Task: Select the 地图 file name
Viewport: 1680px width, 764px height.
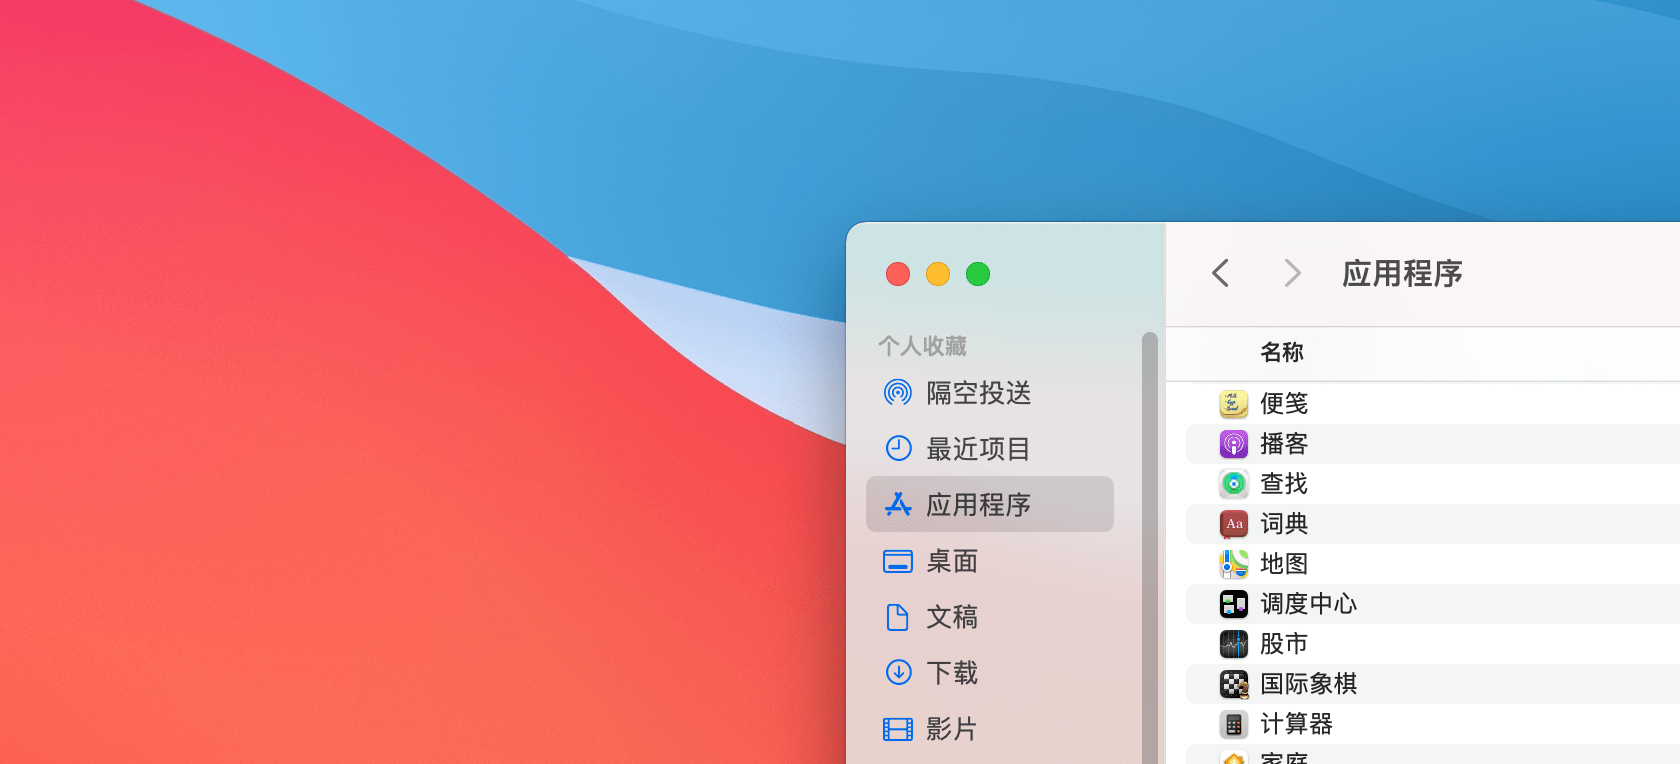Action: [1284, 563]
